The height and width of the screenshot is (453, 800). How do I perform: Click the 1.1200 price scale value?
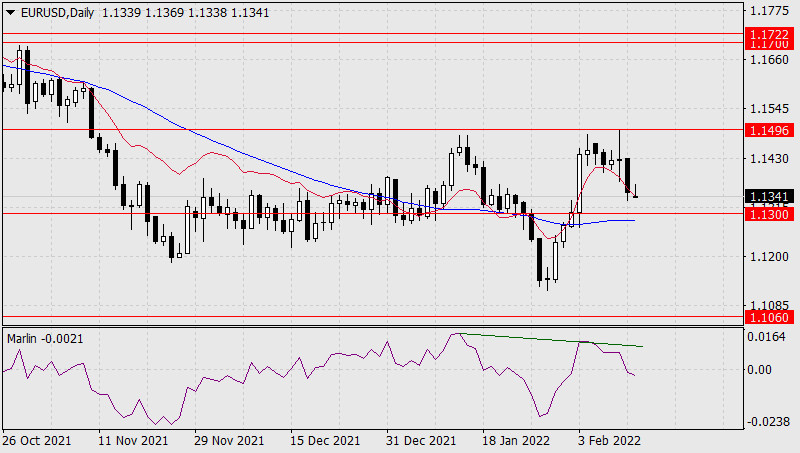pos(769,257)
